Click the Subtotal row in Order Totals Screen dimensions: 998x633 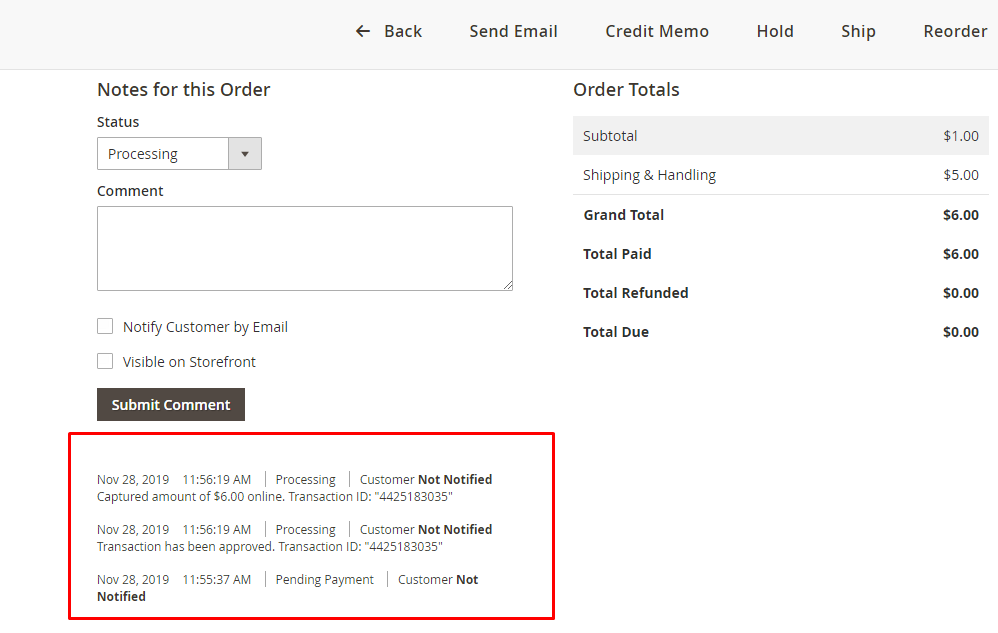coord(780,136)
